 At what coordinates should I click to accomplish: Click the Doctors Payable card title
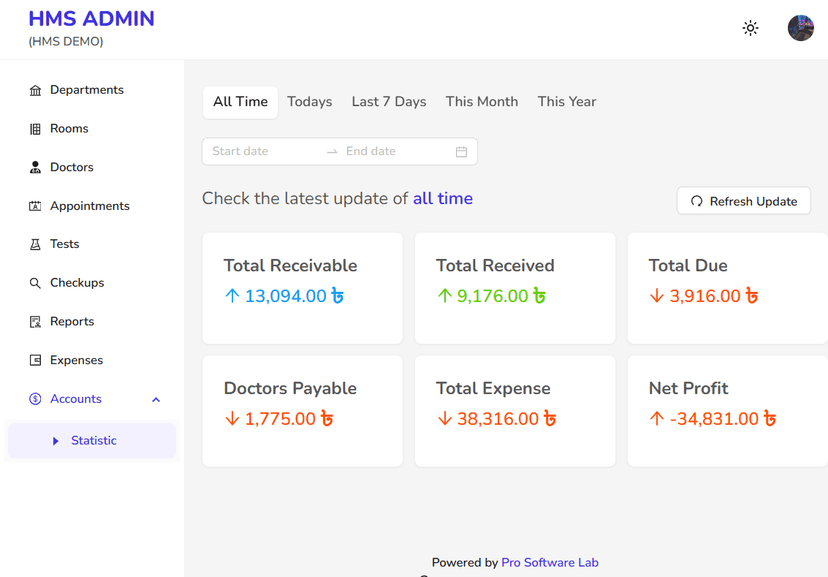(x=290, y=389)
